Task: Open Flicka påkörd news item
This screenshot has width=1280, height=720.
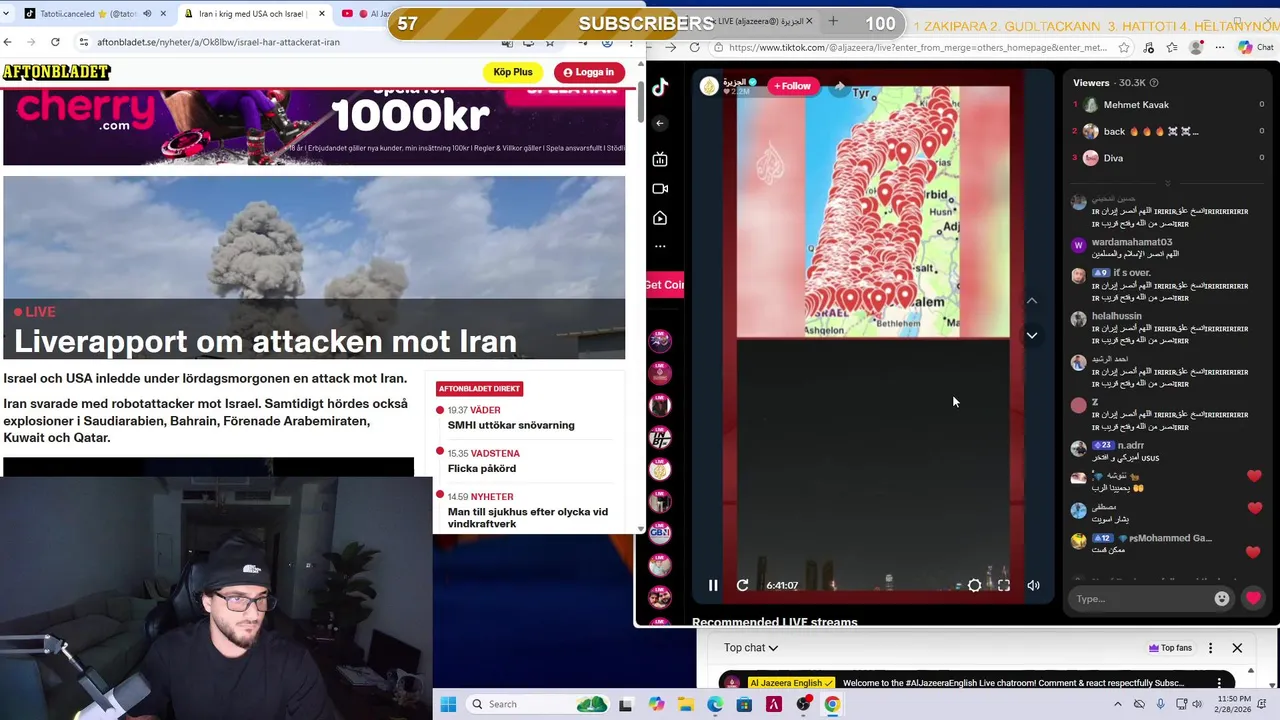Action: (x=482, y=468)
